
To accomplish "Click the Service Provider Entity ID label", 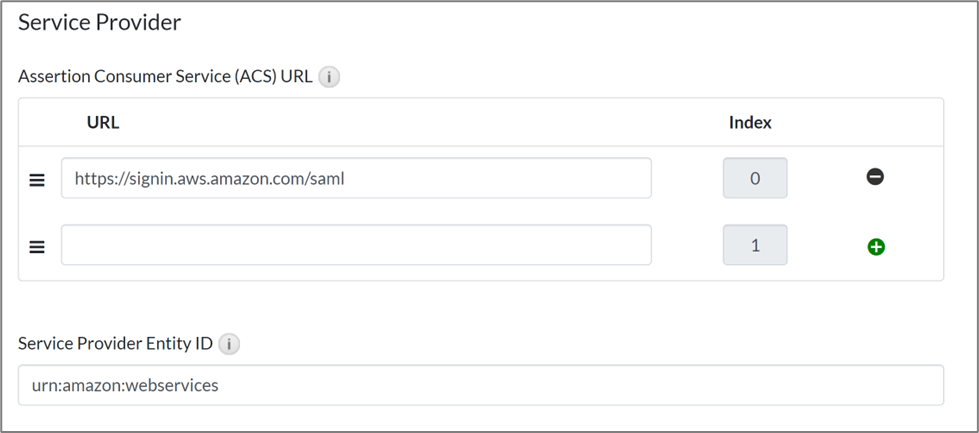I will [115, 344].
